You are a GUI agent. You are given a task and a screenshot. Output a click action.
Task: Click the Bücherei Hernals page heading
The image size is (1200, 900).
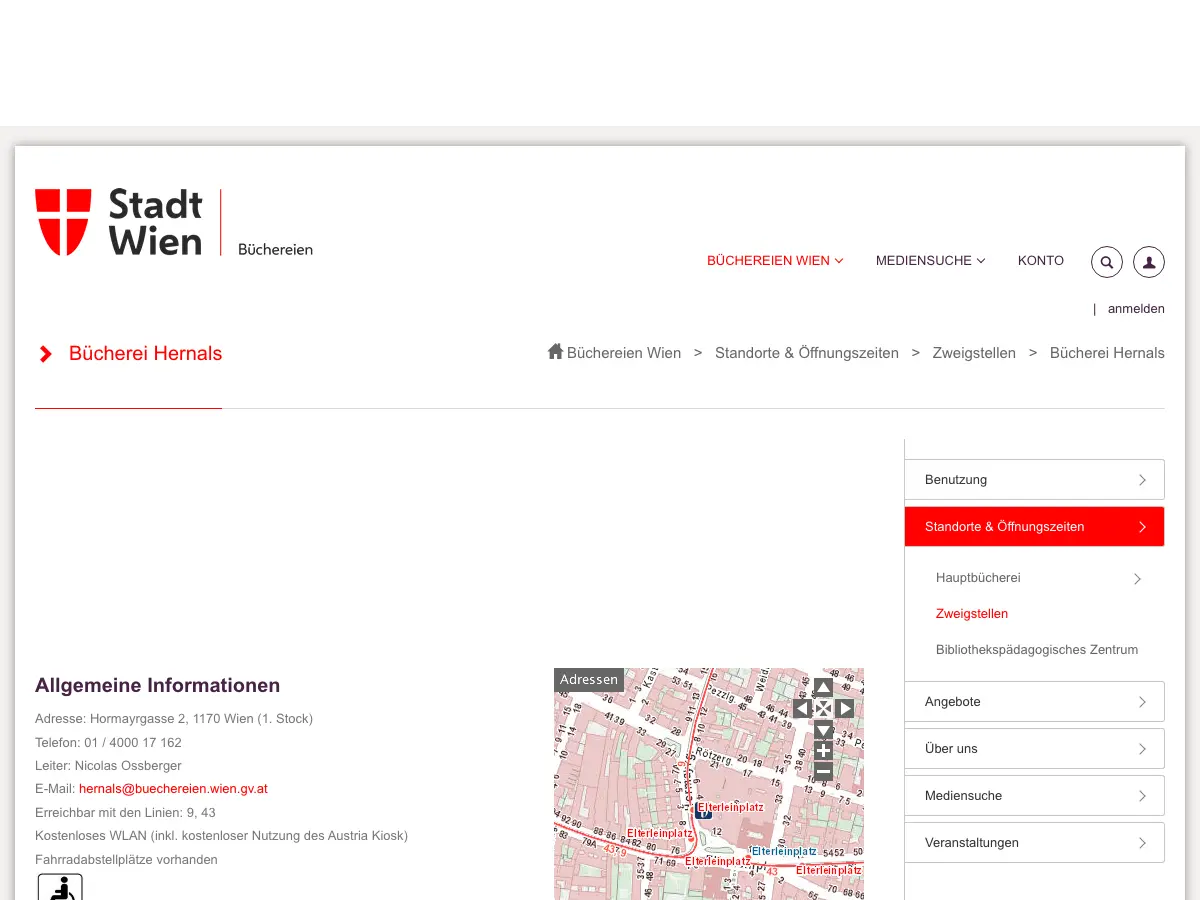click(146, 354)
